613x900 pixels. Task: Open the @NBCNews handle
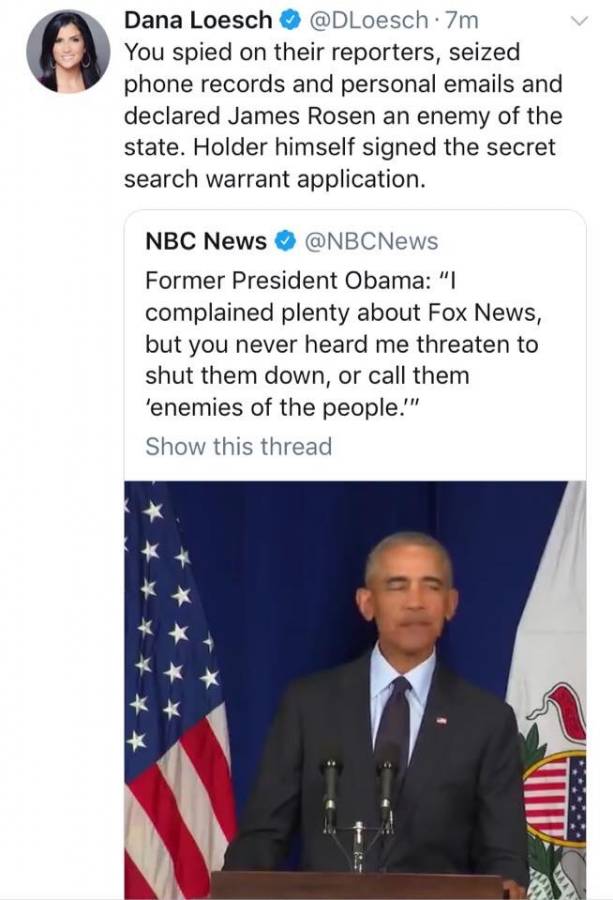click(x=371, y=241)
